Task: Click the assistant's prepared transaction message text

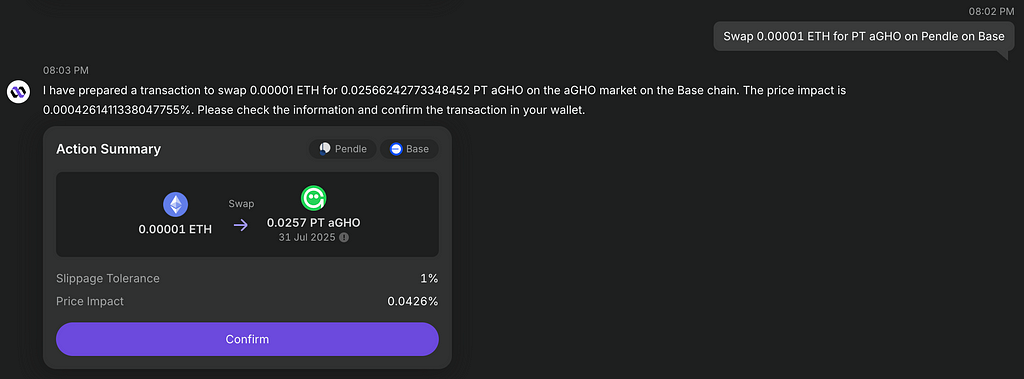Action: pyautogui.click(x=445, y=100)
